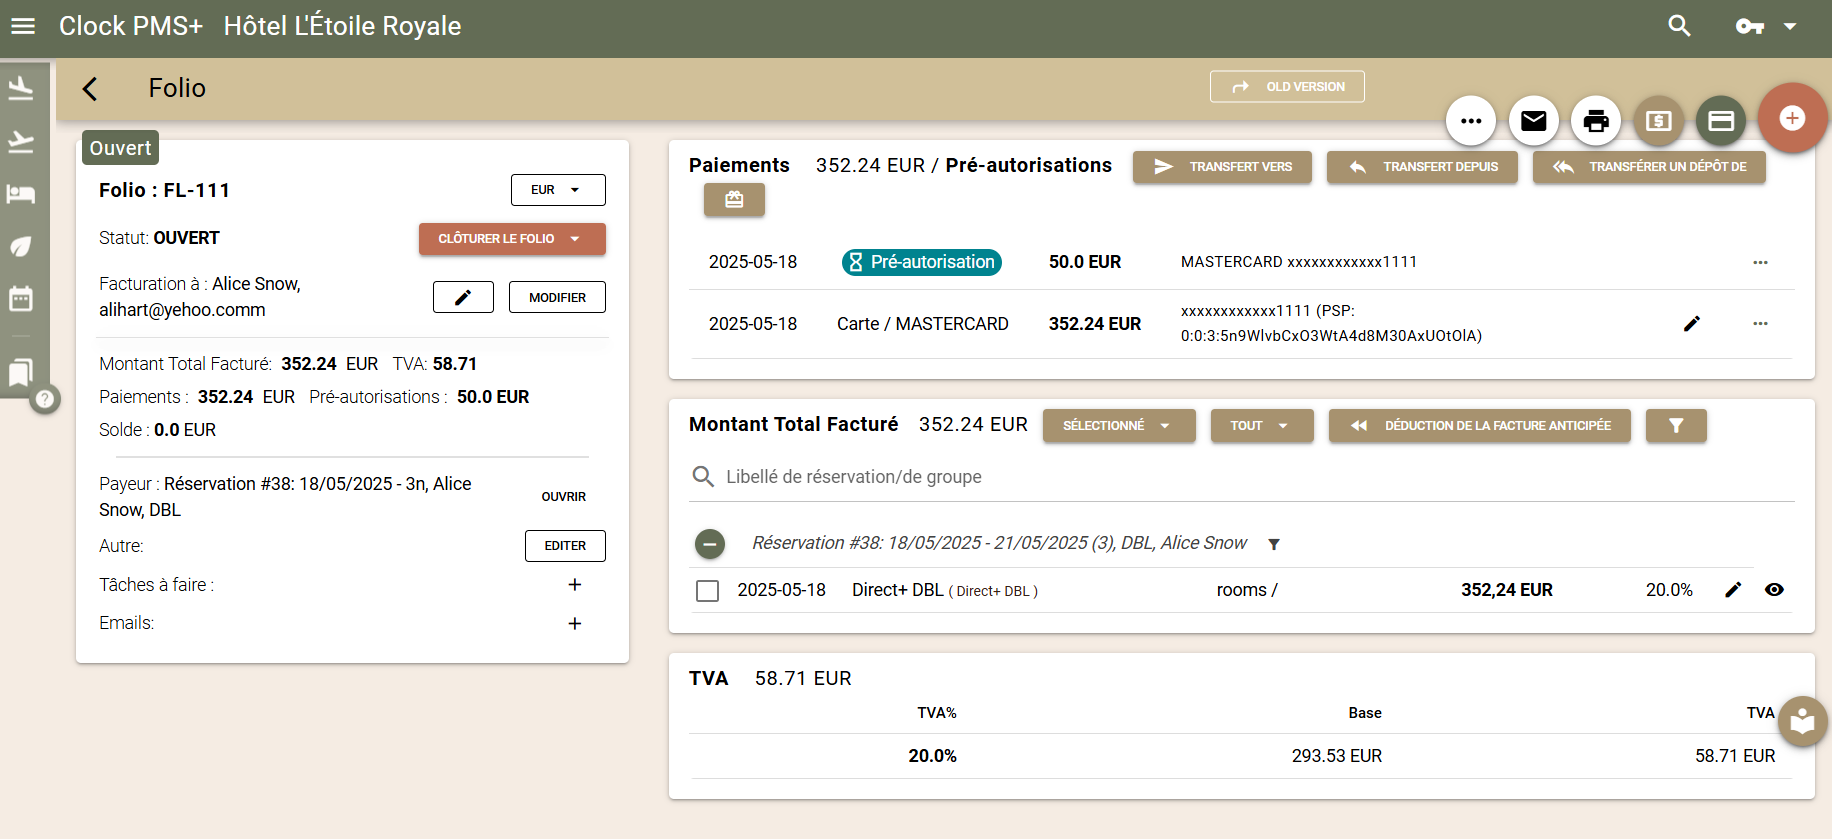
Task: Click the filter funnel button
Action: 1676,426
